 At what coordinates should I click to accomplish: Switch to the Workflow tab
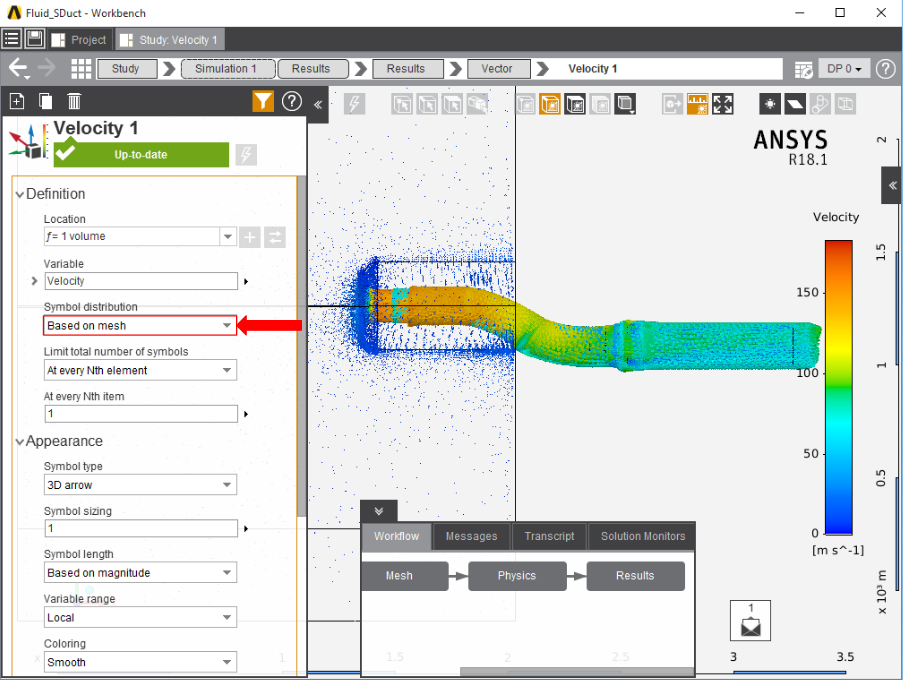396,536
